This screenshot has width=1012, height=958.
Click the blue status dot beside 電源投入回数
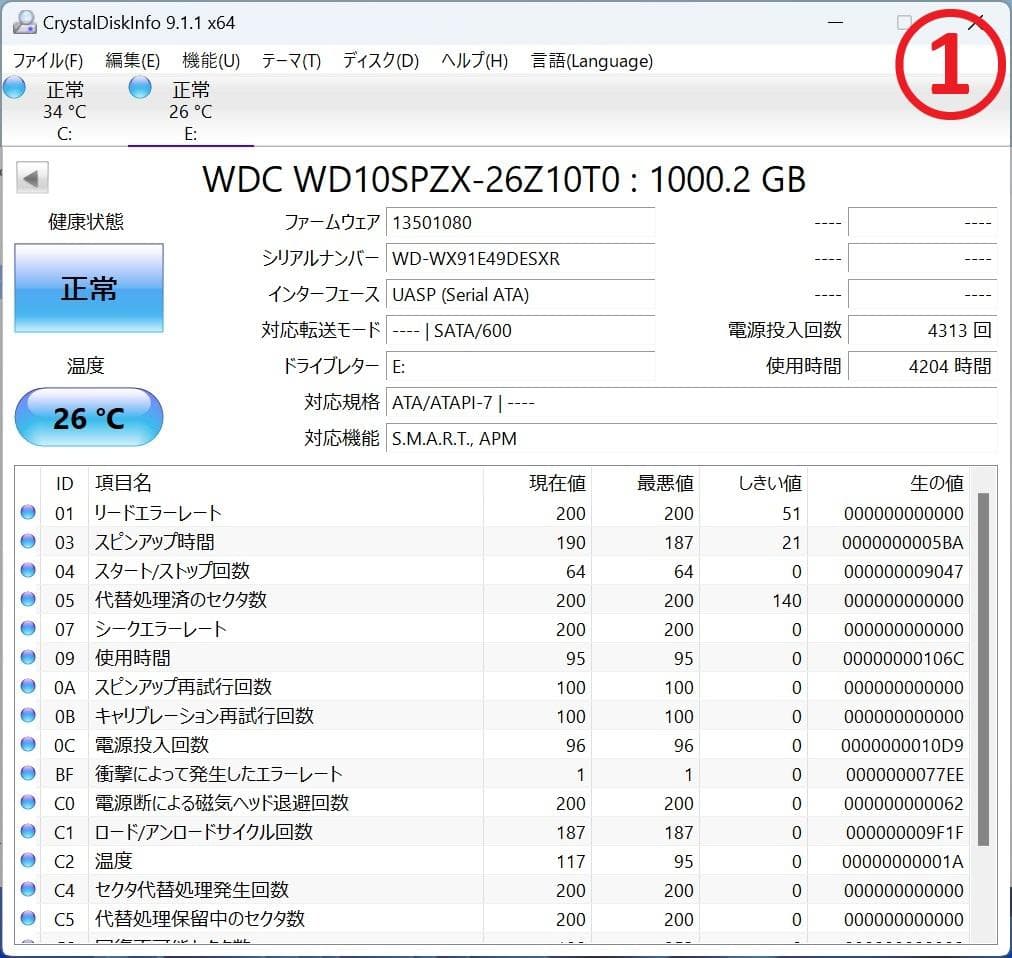[x=28, y=745]
